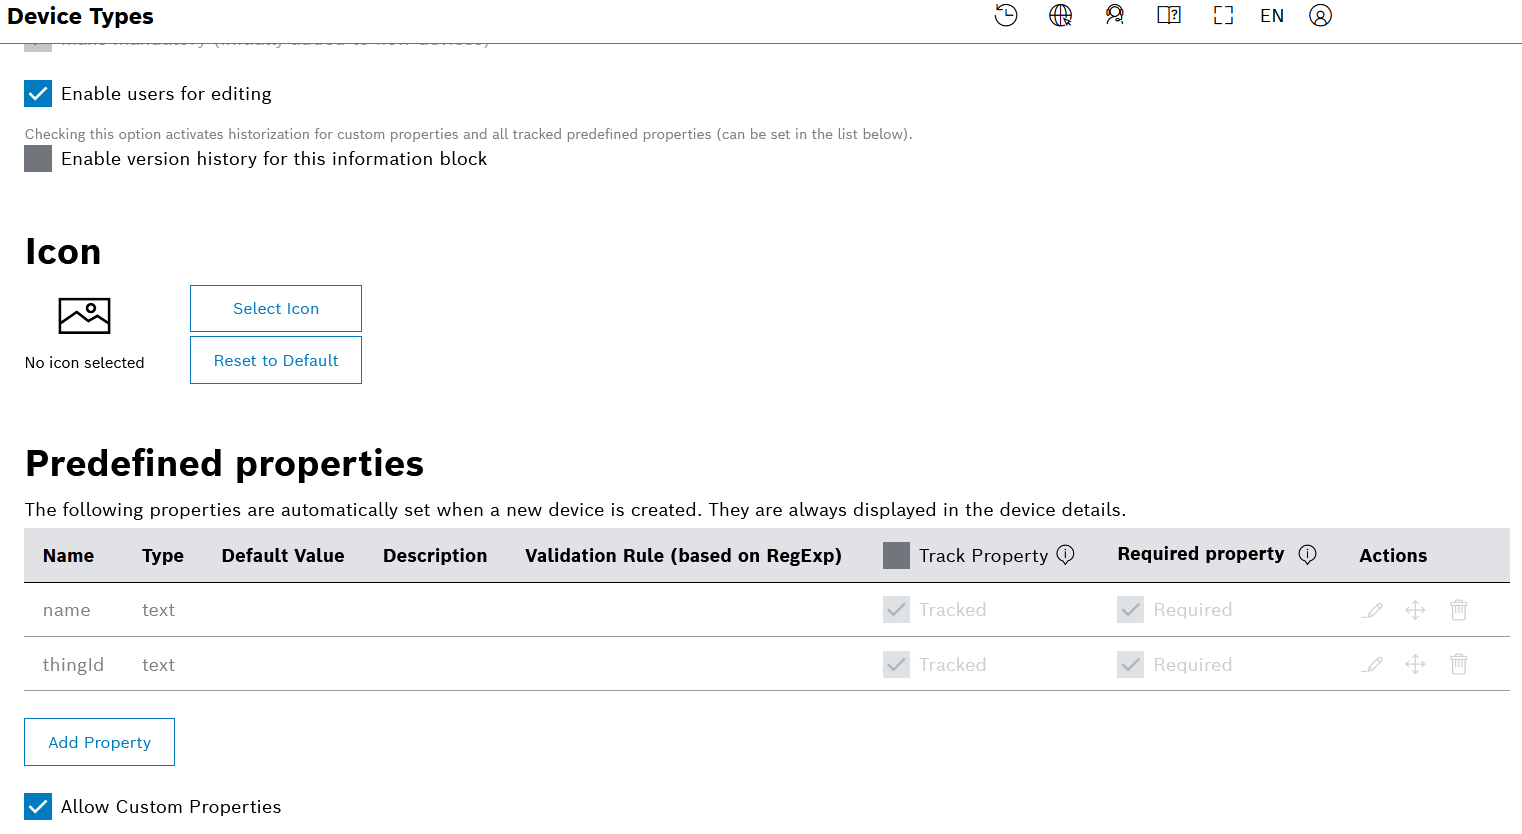Click info icon beside Required property
The height and width of the screenshot is (834, 1522).
[1307, 555]
